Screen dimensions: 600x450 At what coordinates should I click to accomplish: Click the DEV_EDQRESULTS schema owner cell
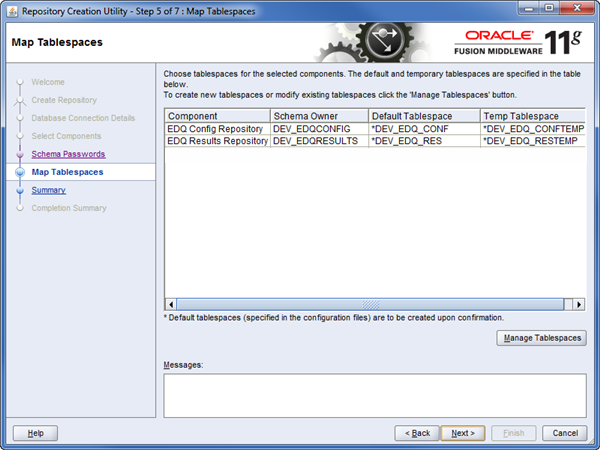[x=319, y=141]
